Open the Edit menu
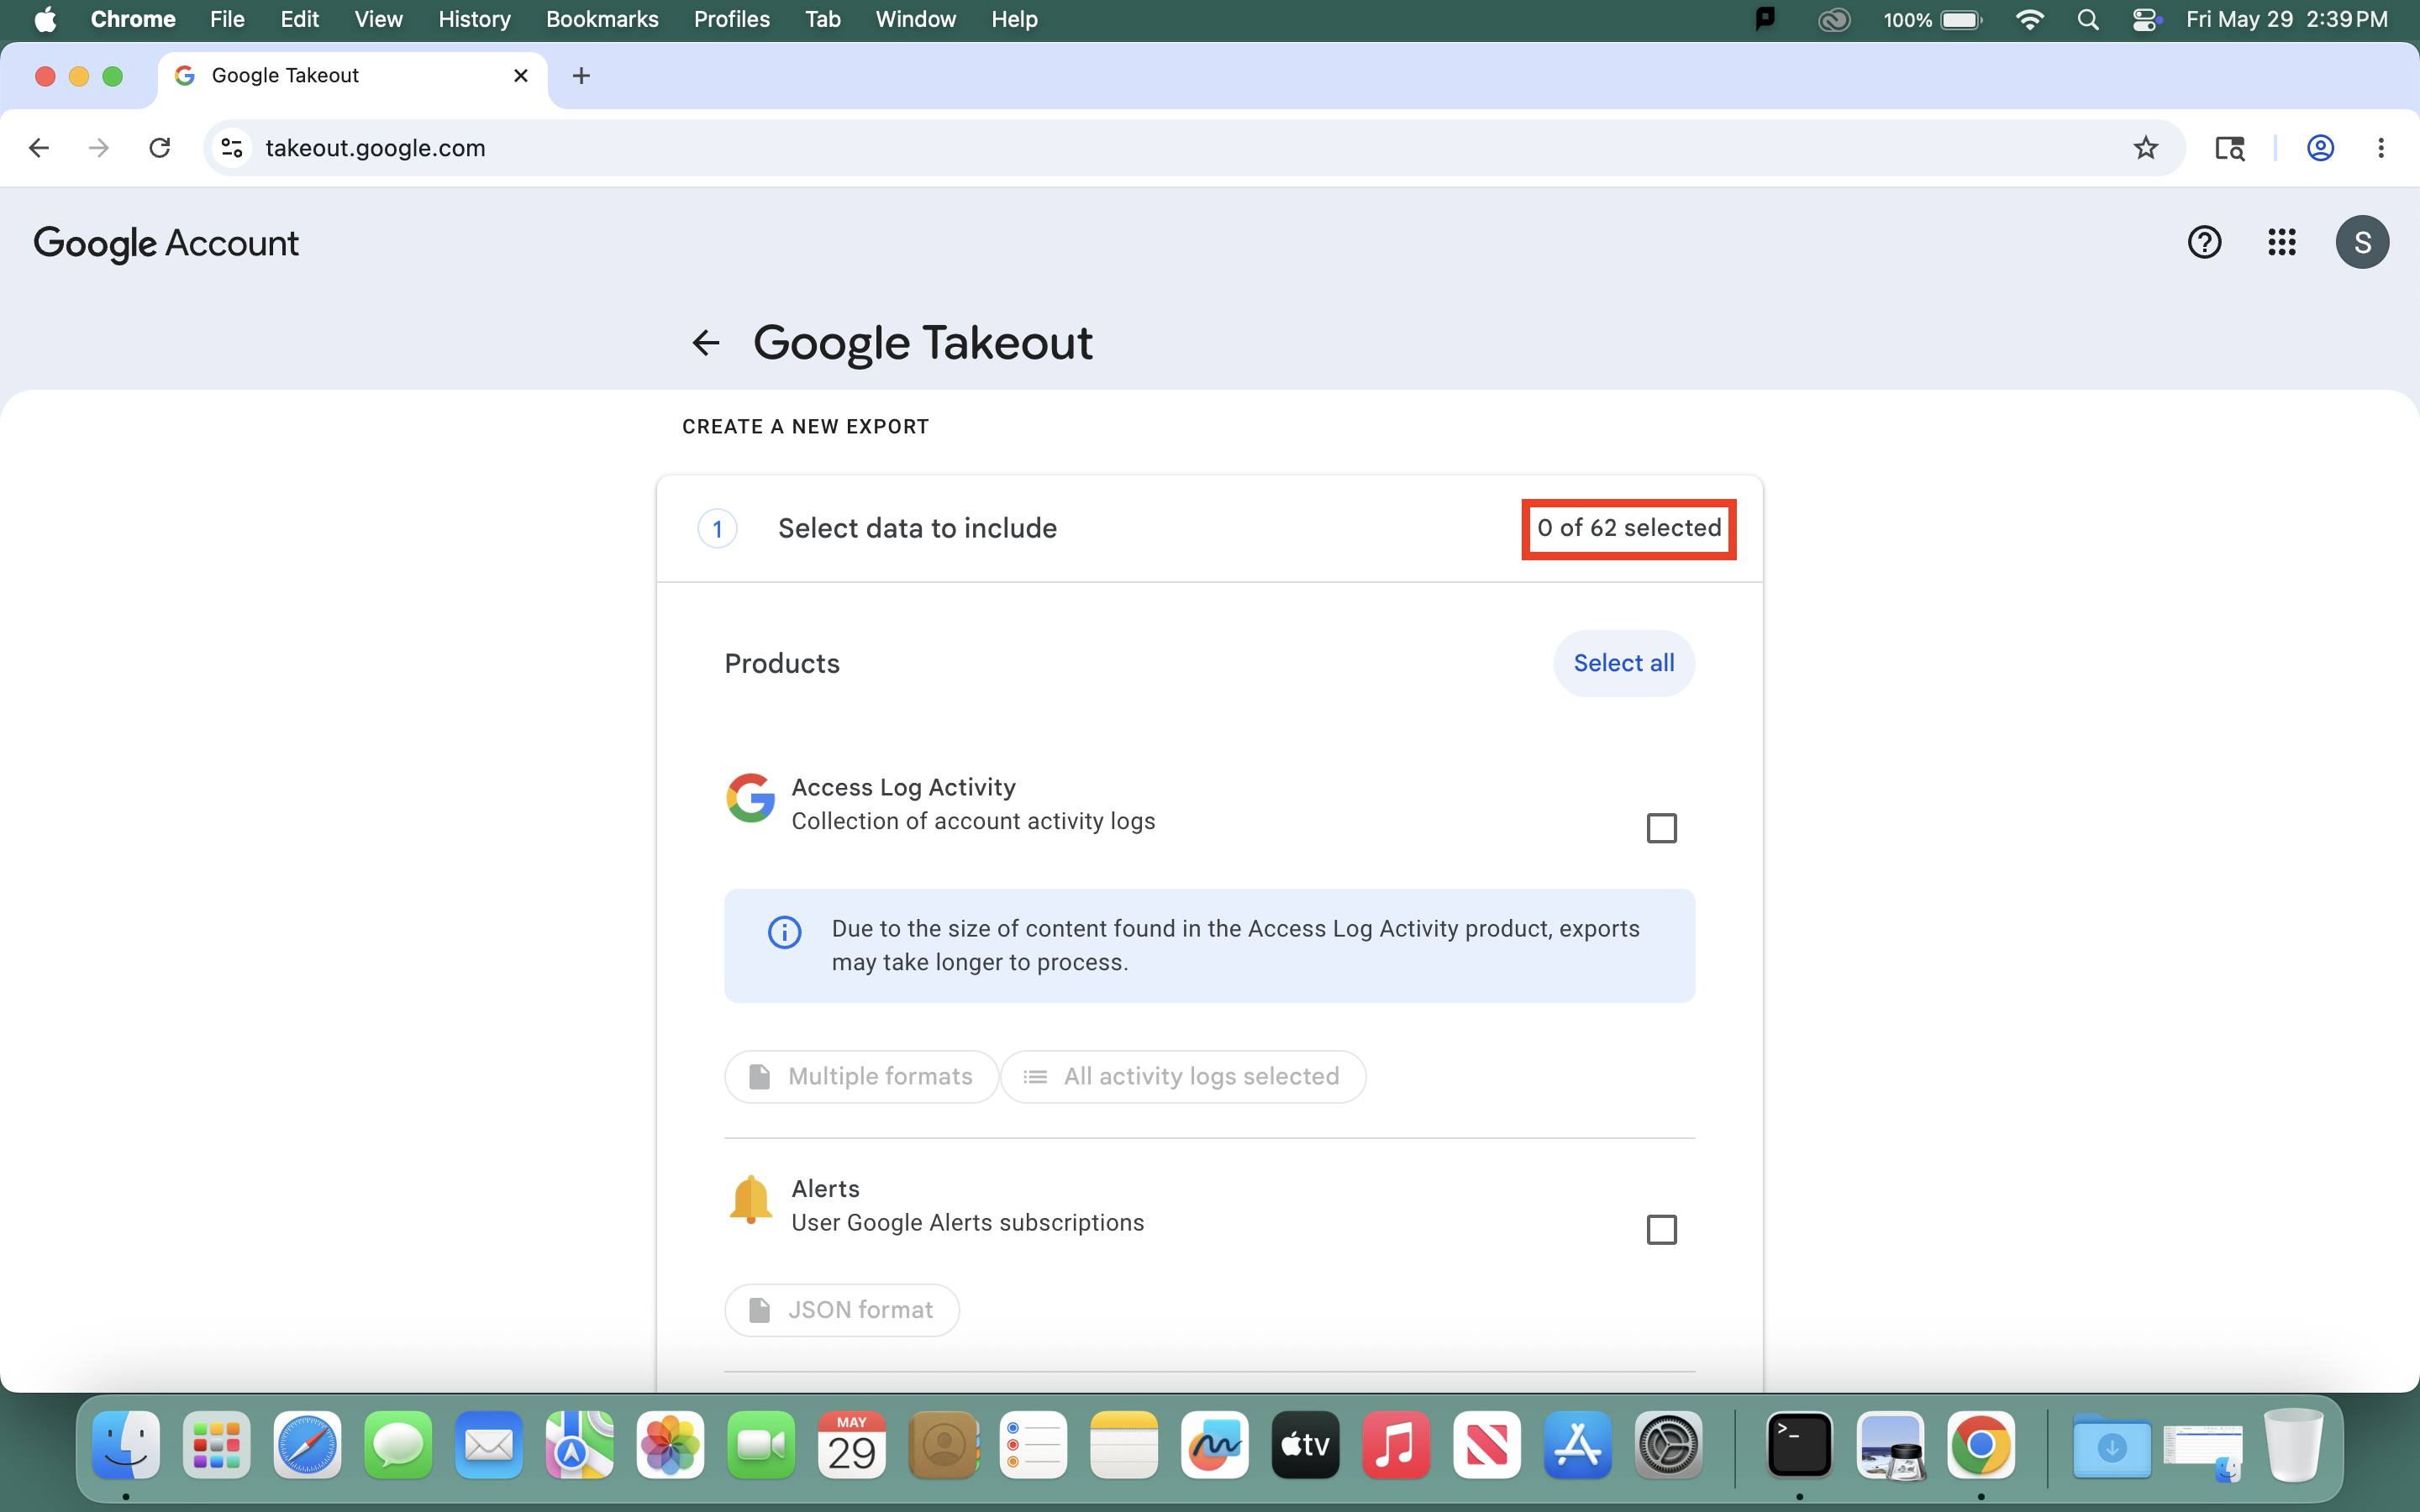This screenshot has width=2420, height=1512. (299, 20)
